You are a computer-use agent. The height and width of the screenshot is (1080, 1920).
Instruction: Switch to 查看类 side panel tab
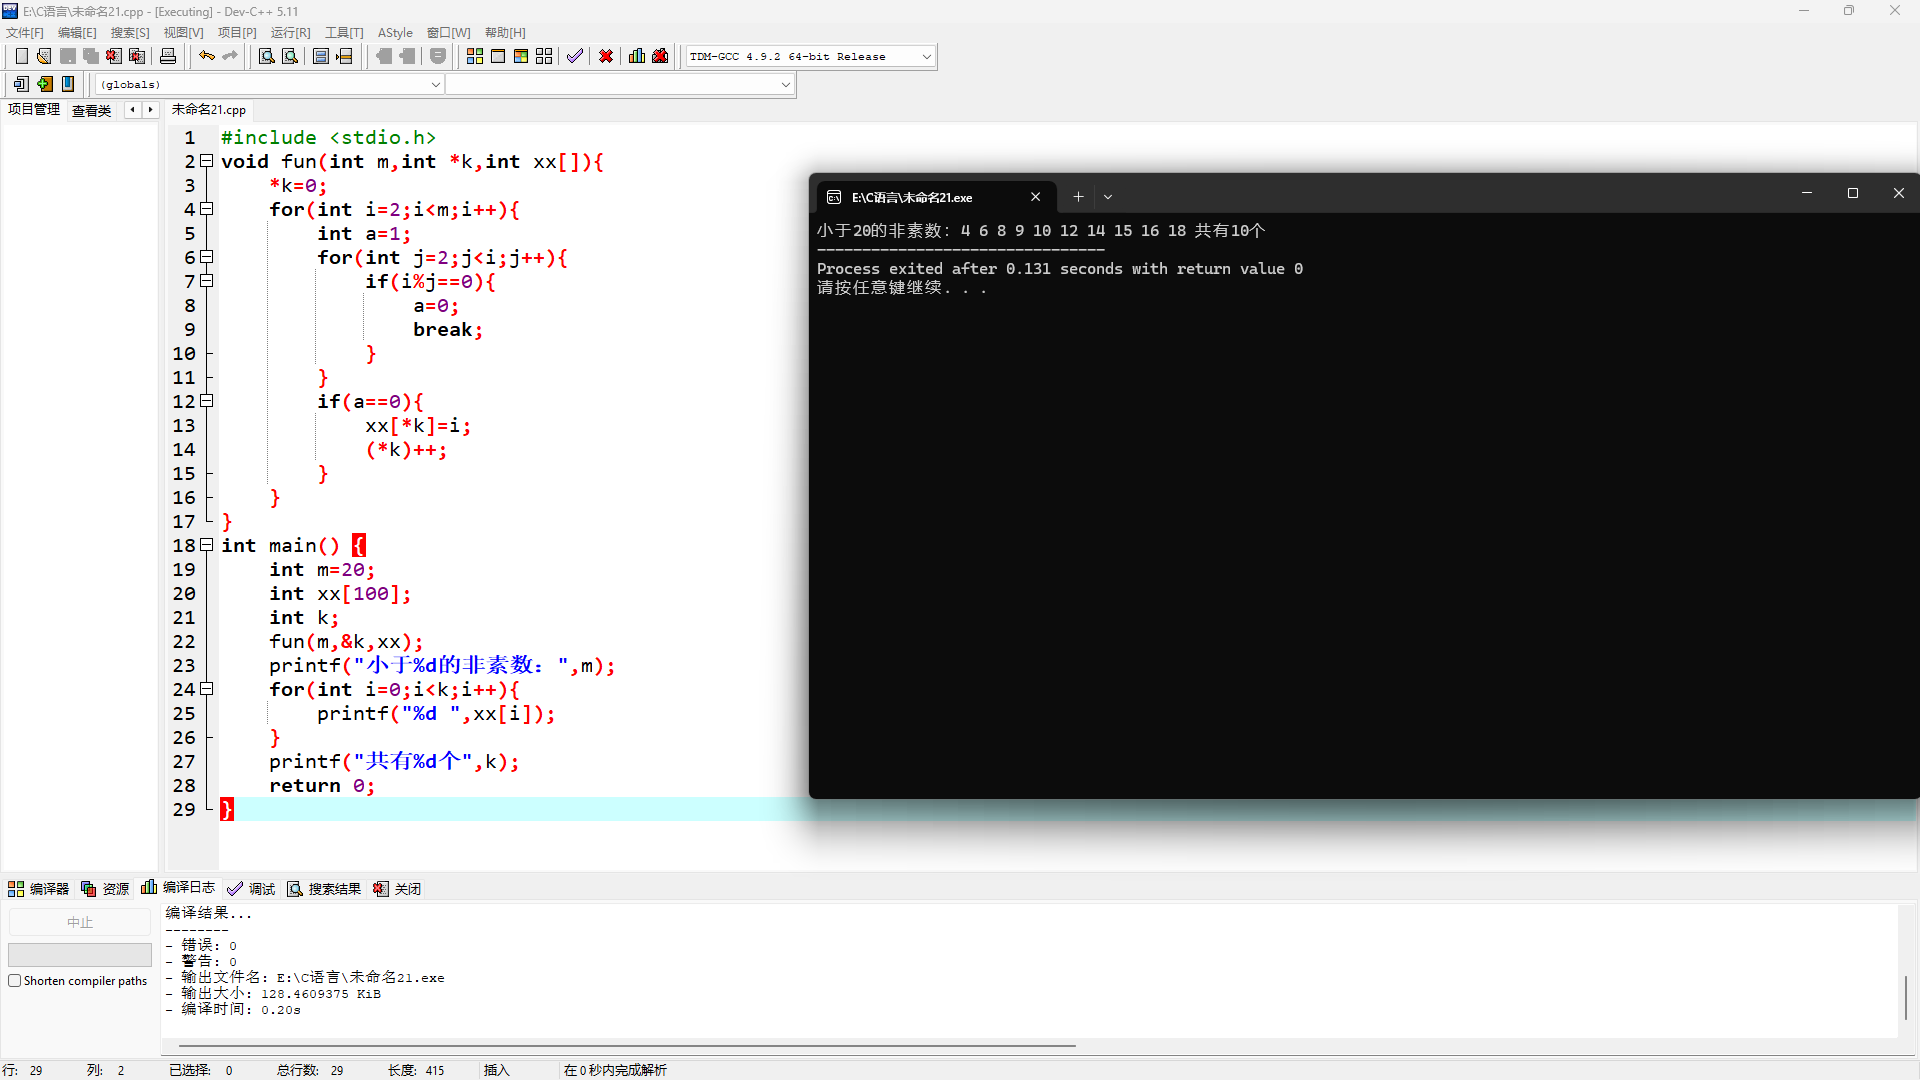point(91,110)
